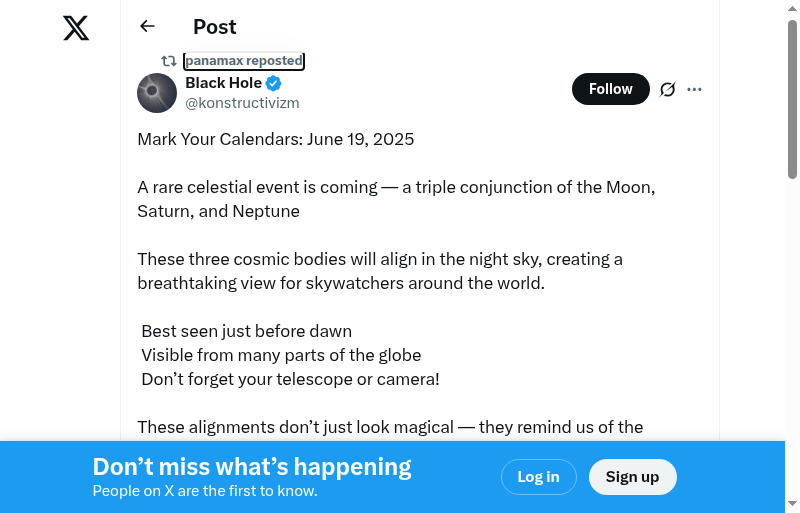Click the vertical scrollbar thumb
The height and width of the screenshot is (513, 800).
click(x=792, y=100)
